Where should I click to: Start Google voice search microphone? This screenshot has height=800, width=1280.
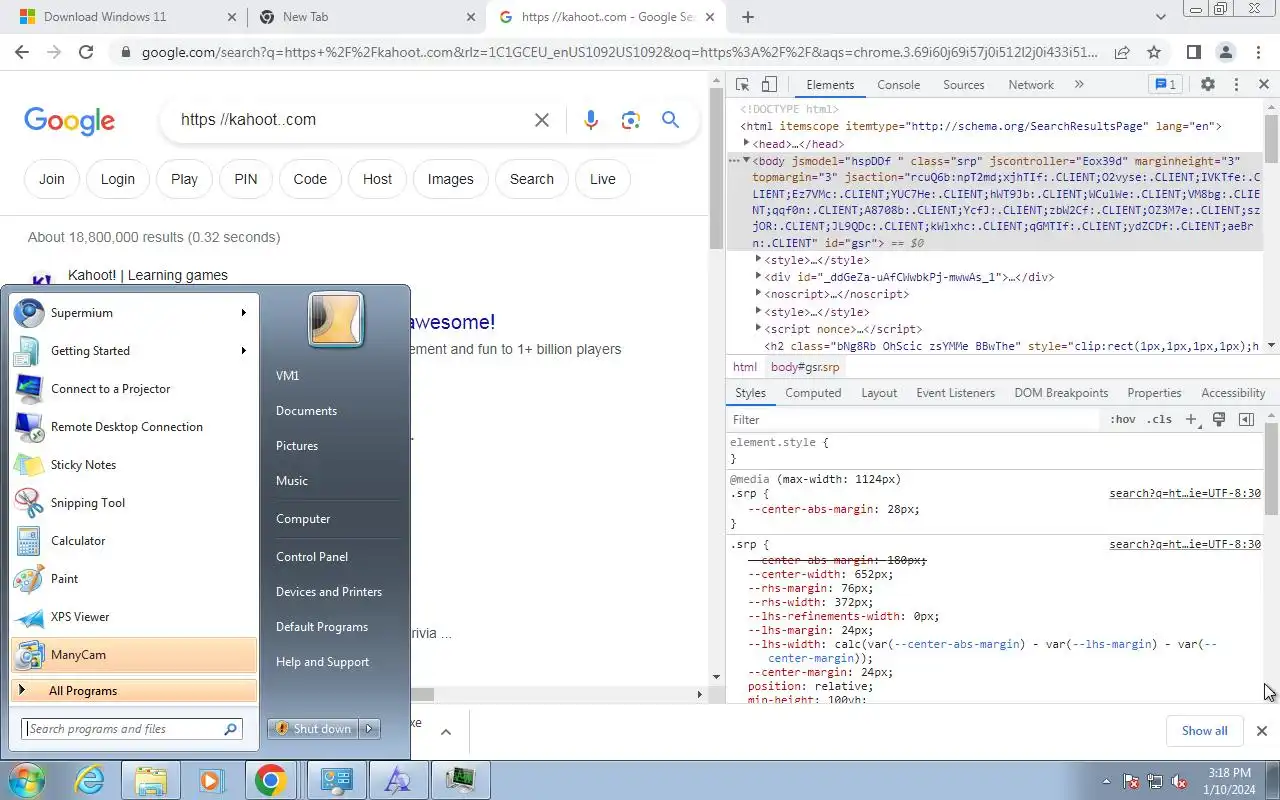(591, 120)
